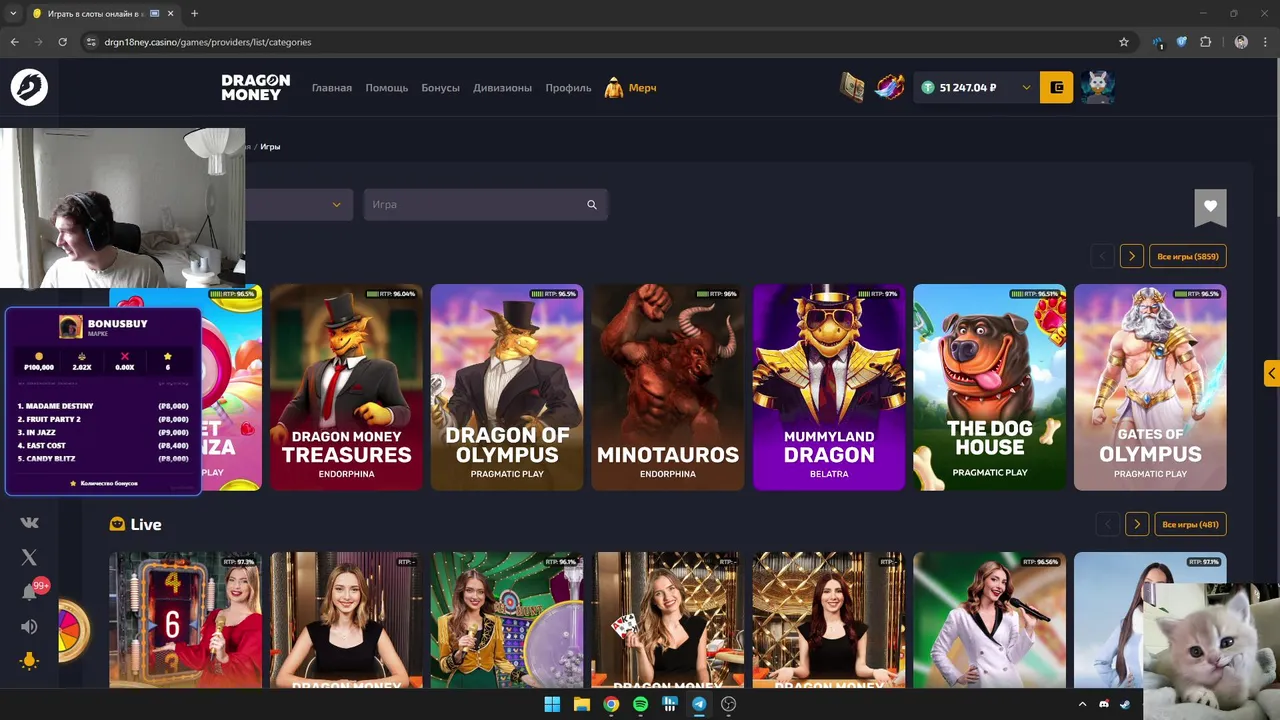This screenshot has height=720, width=1280.
Task: Open Spotify from the taskbar
Action: tap(640, 704)
